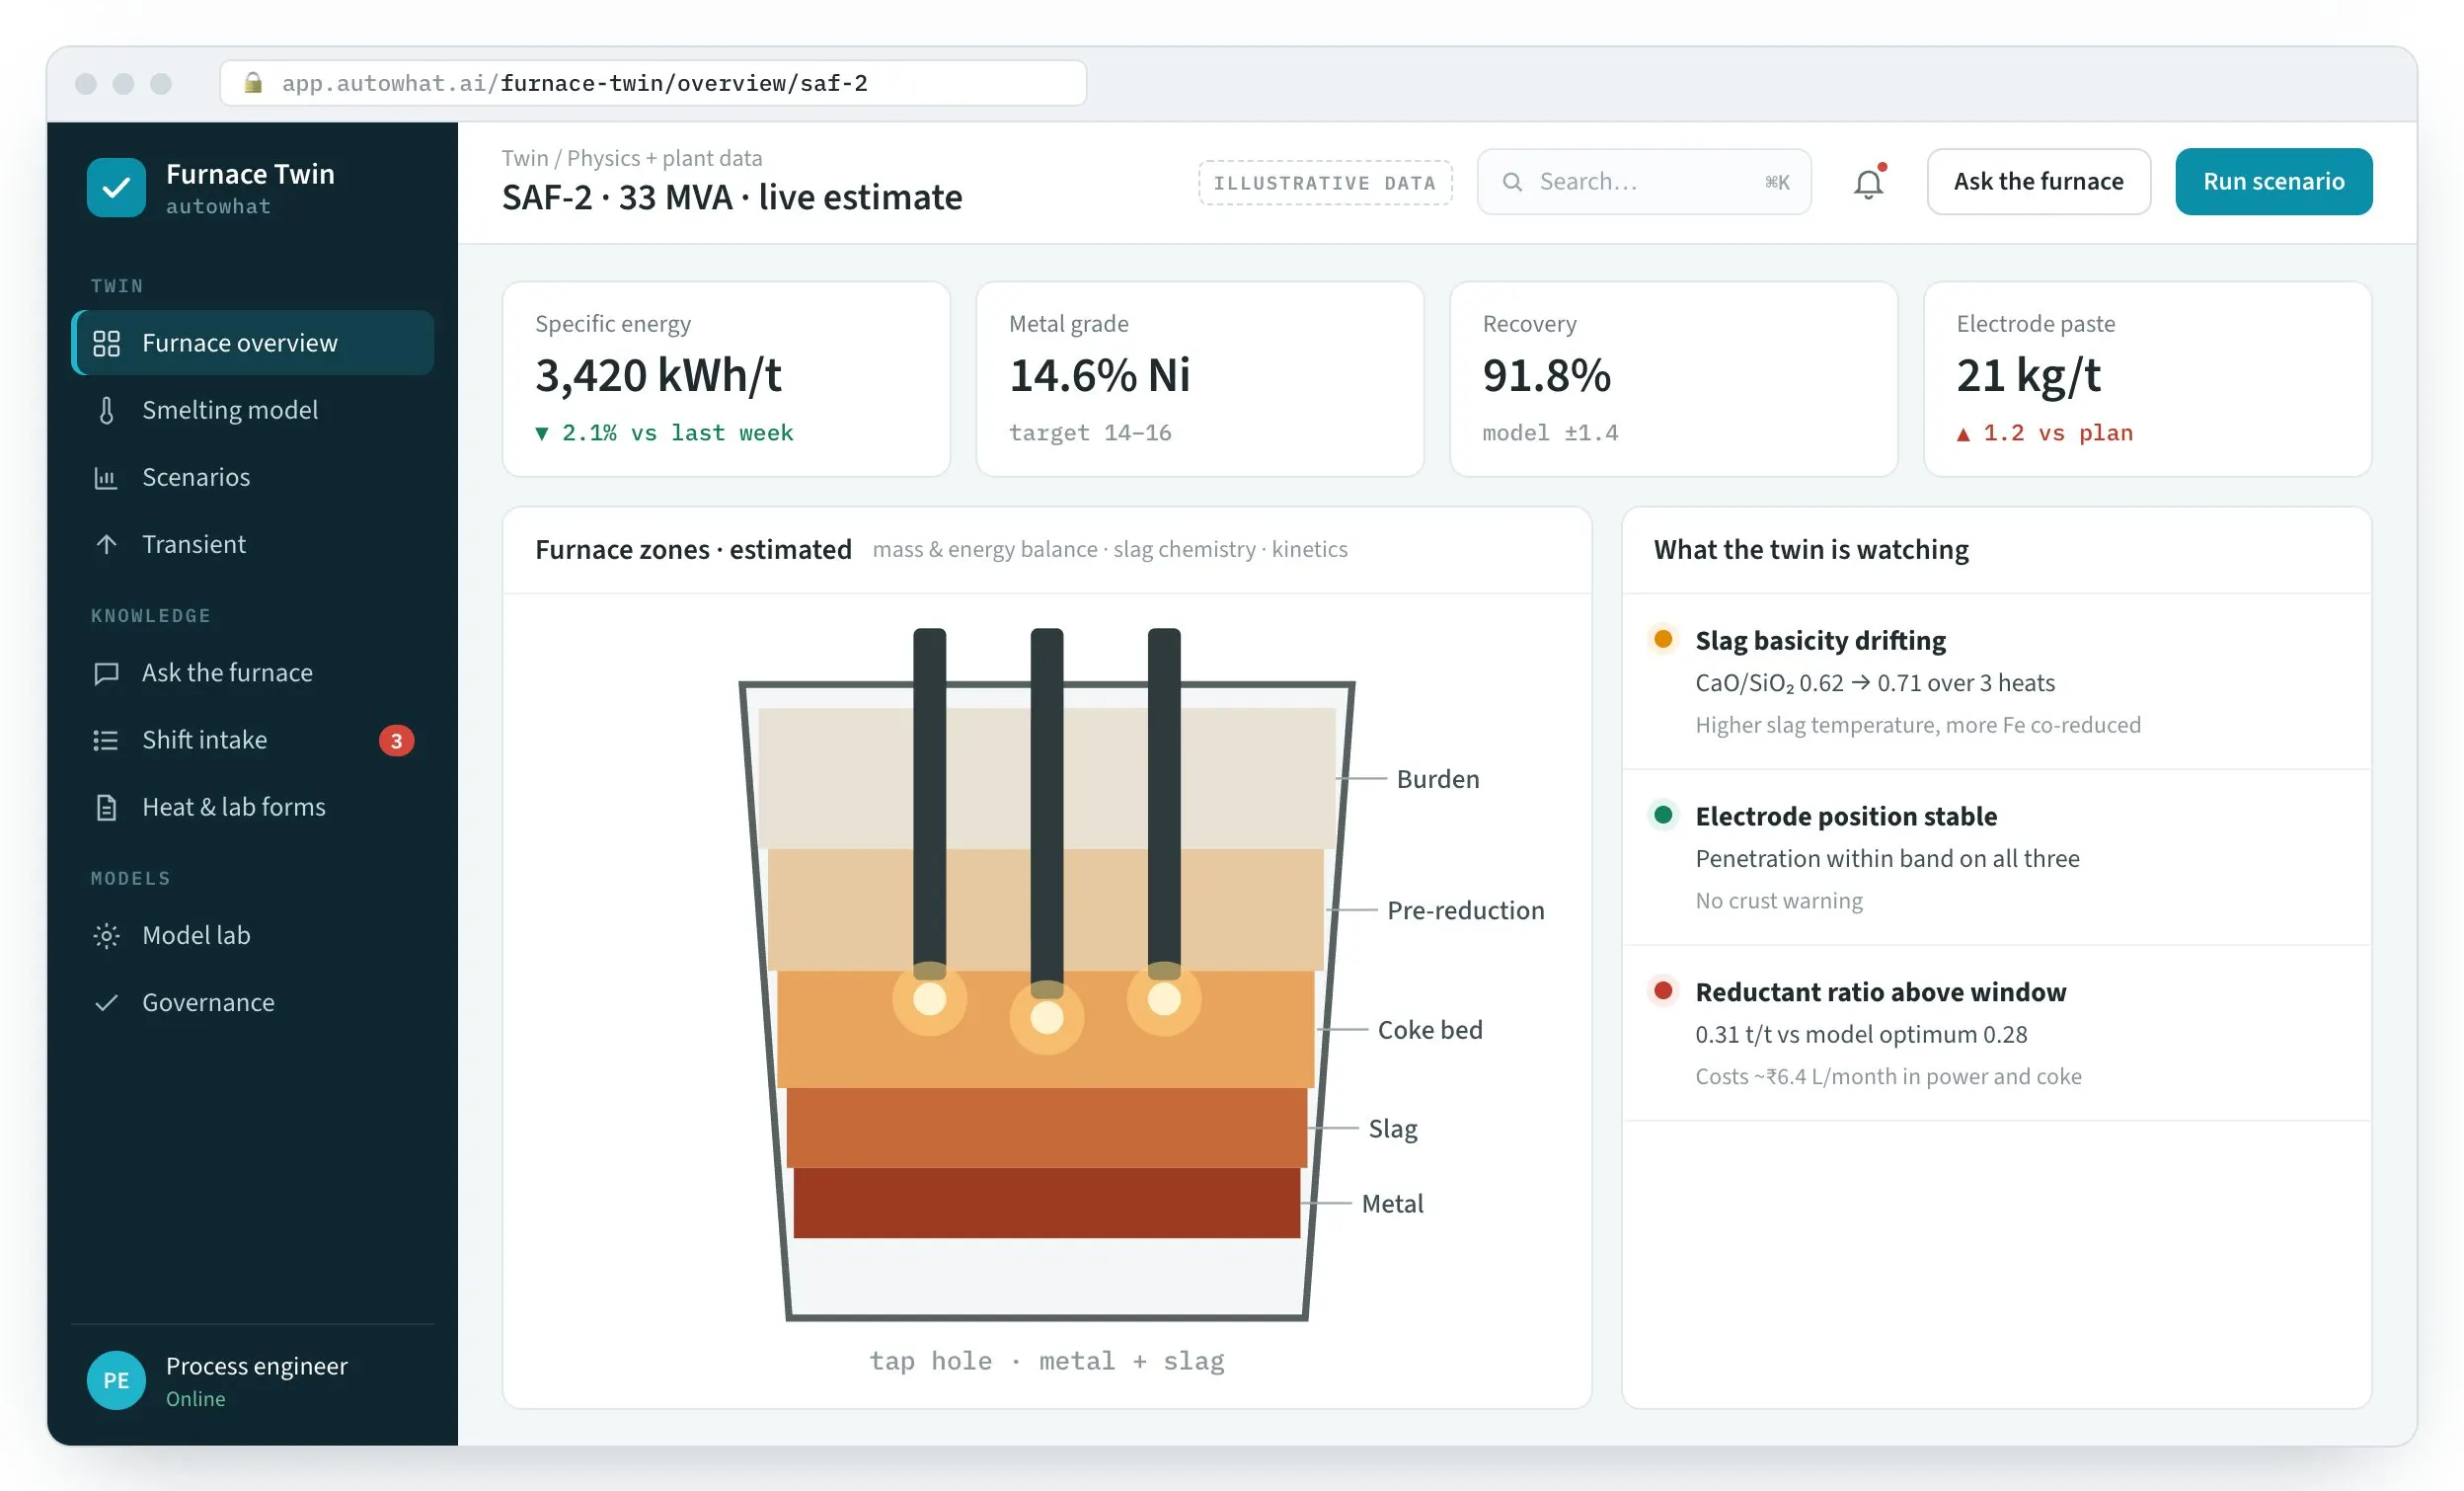The height and width of the screenshot is (1491, 2464).
Task: Open Heat & lab forms
Action: coord(253,807)
